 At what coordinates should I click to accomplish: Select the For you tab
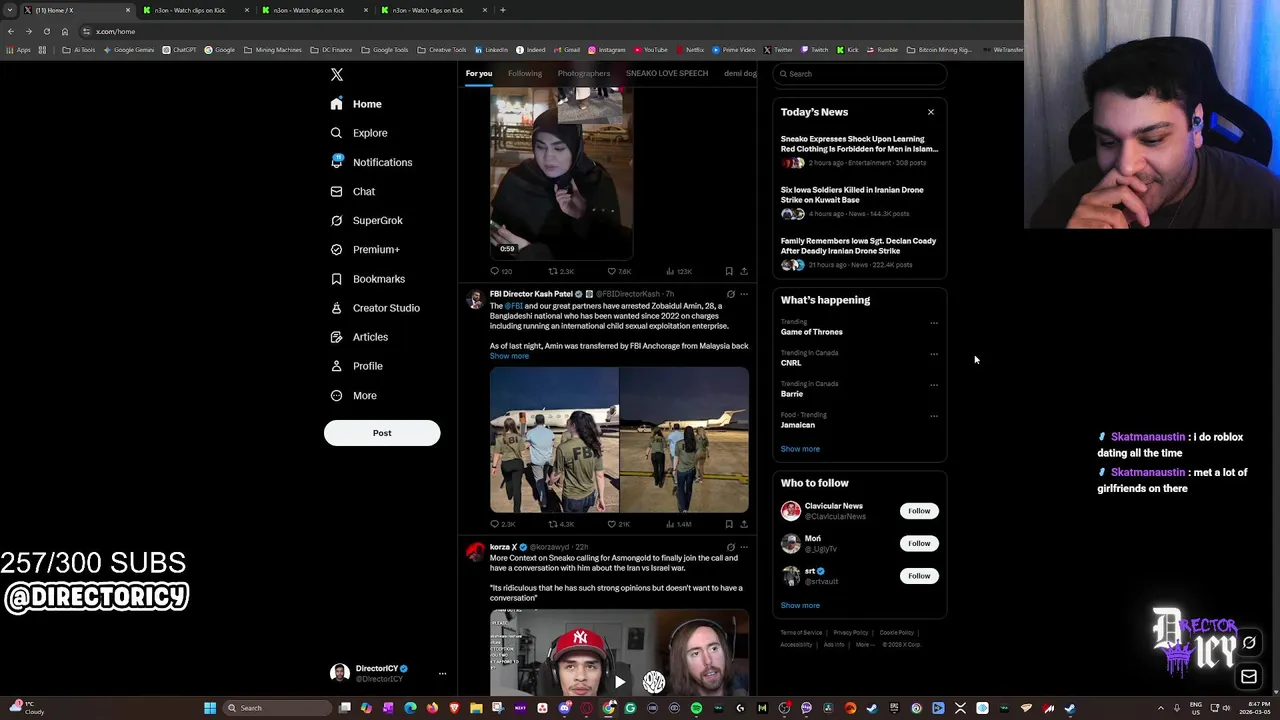click(479, 73)
